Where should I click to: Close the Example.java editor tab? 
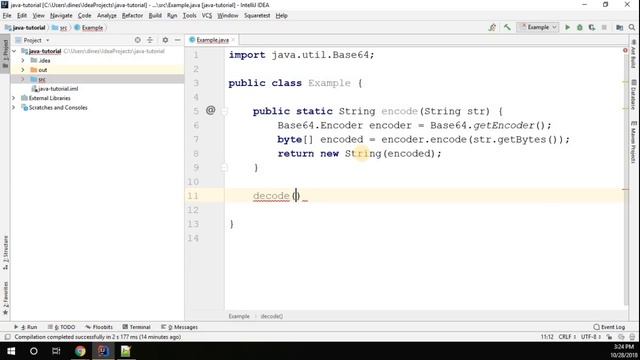(233, 40)
